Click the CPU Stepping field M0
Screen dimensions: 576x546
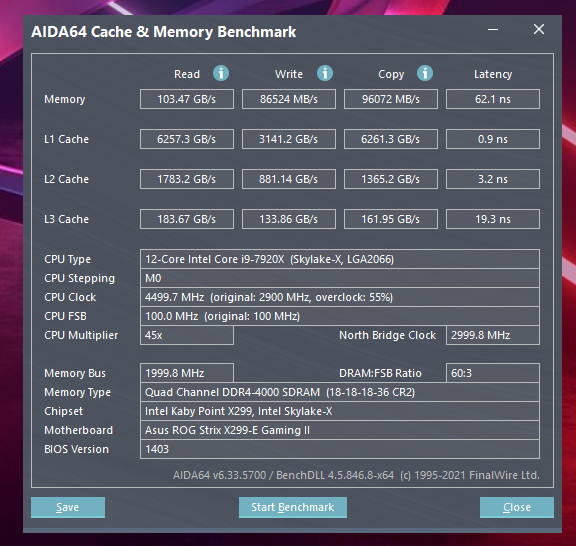340,278
